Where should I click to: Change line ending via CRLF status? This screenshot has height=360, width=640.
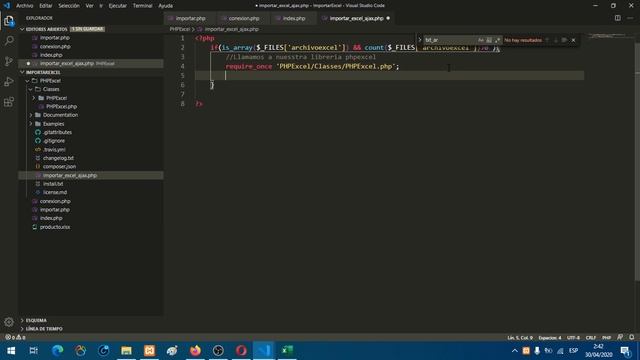591,338
